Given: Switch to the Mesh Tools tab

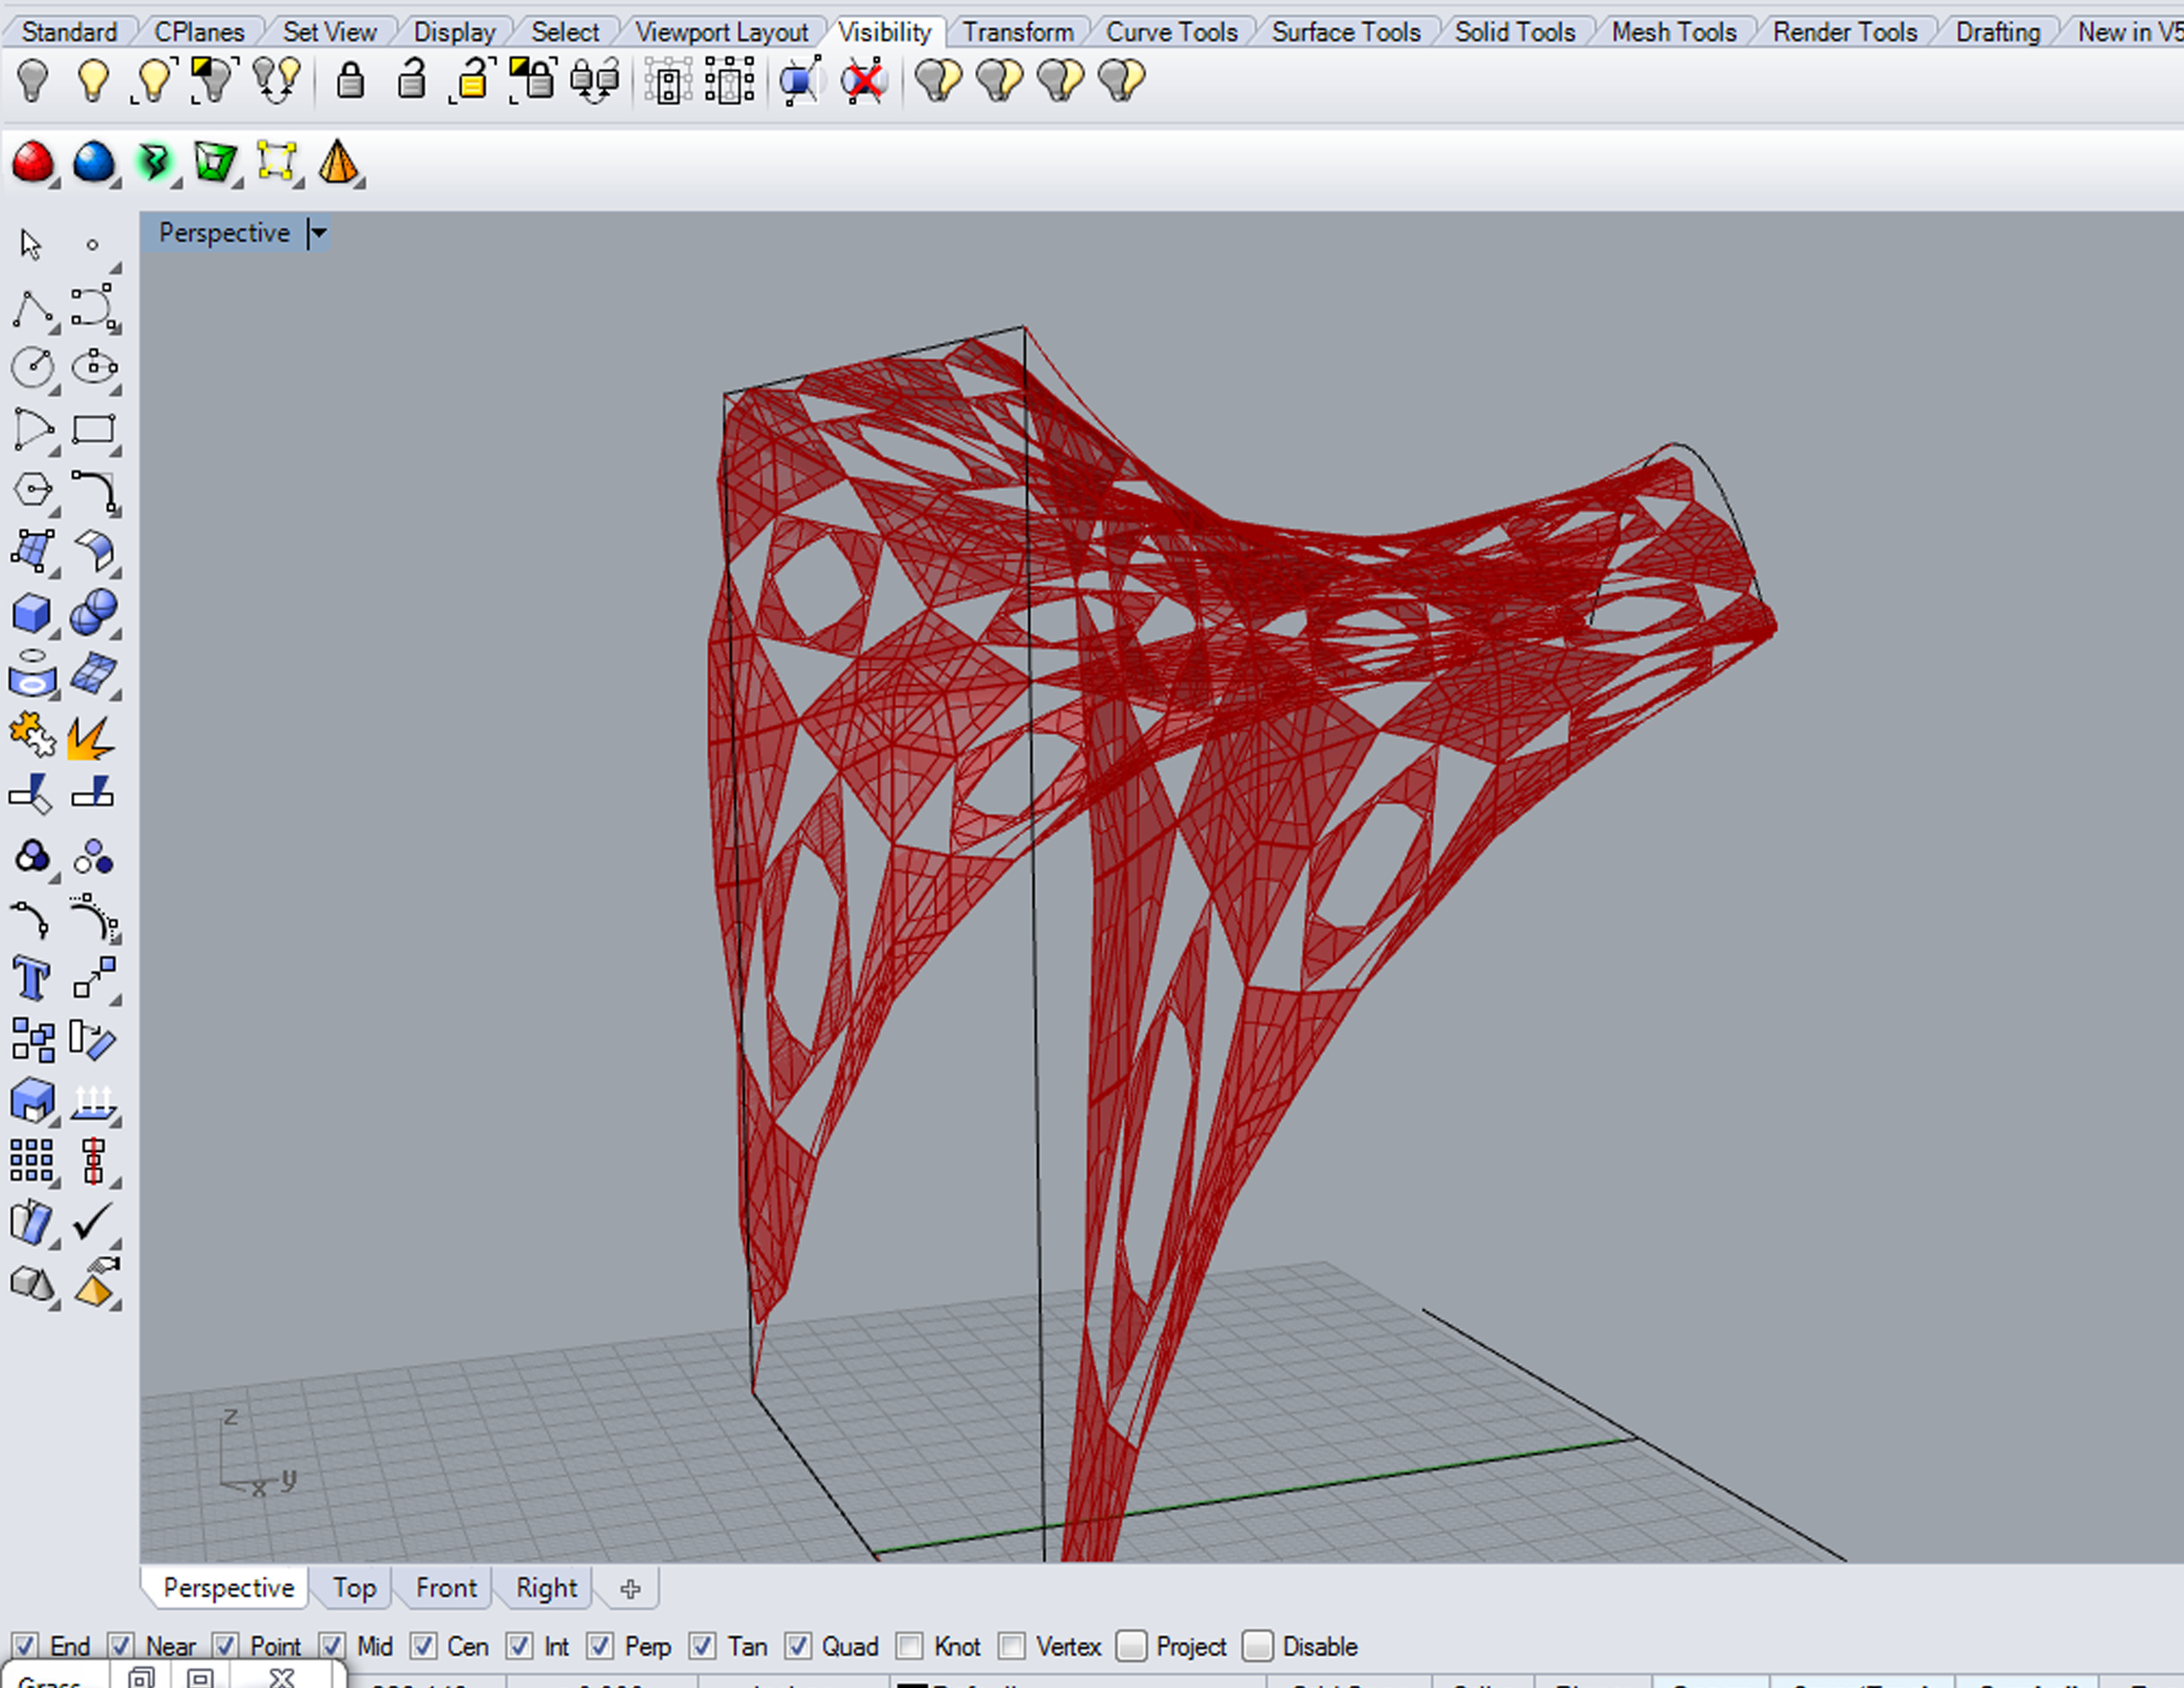Looking at the screenshot, I should point(1673,32).
